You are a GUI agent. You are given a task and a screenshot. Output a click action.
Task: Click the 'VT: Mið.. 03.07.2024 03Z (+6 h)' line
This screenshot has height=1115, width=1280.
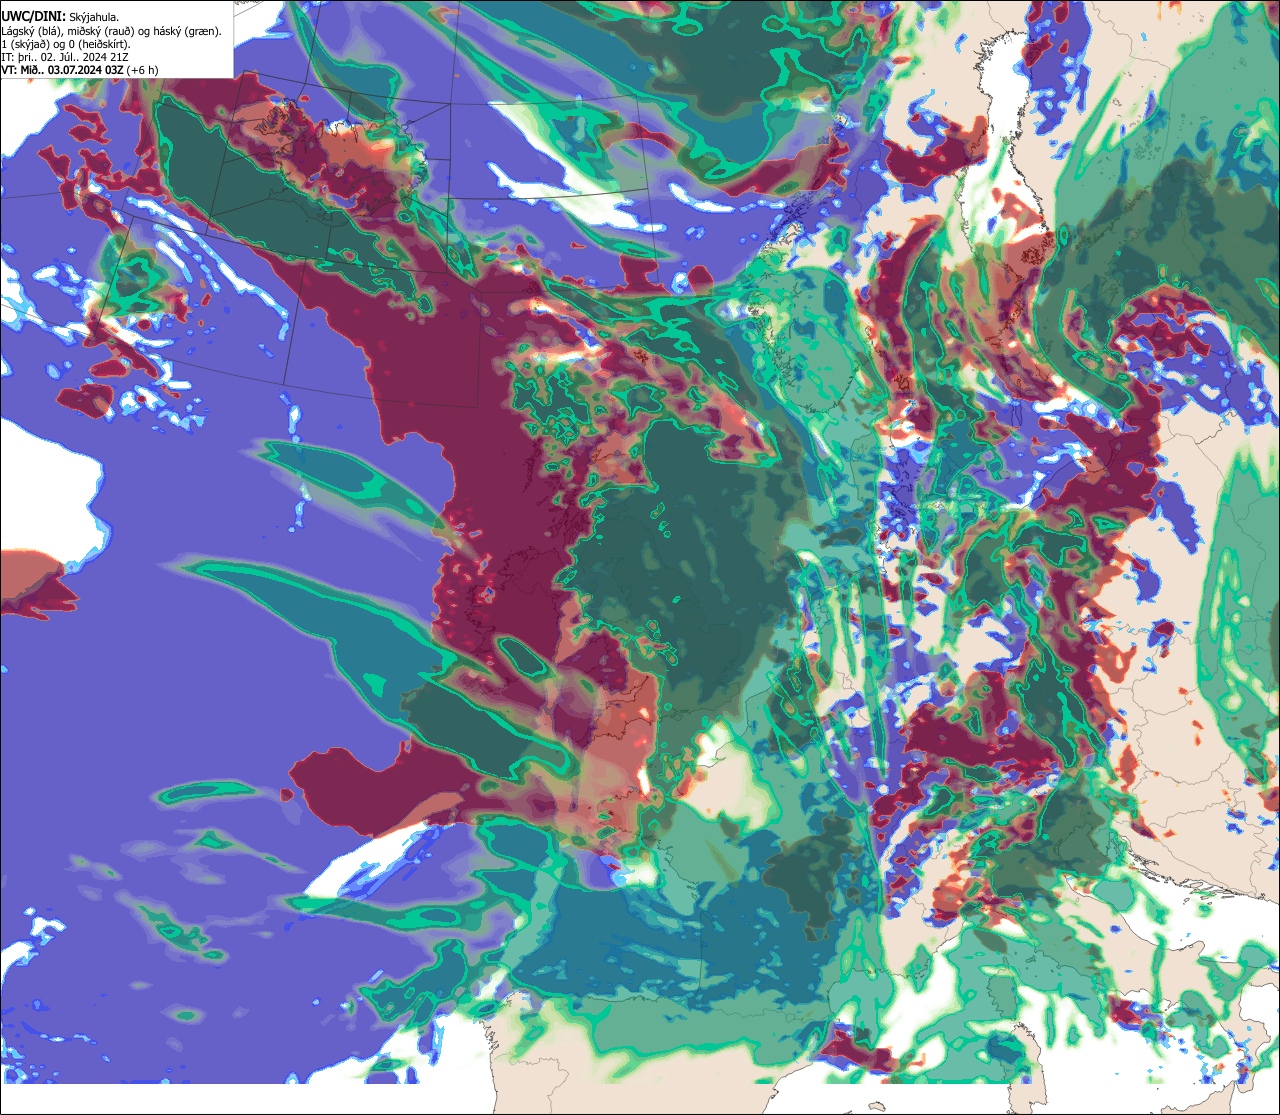(x=79, y=70)
